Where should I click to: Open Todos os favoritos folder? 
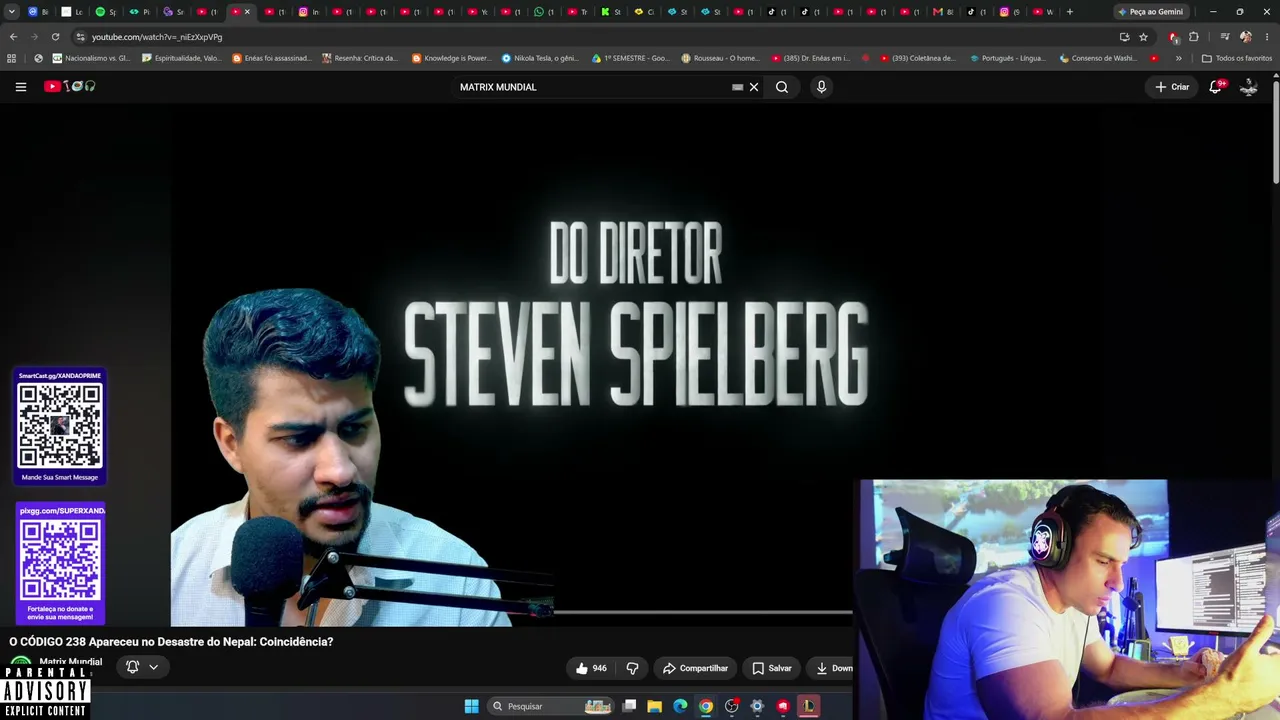pos(1237,58)
